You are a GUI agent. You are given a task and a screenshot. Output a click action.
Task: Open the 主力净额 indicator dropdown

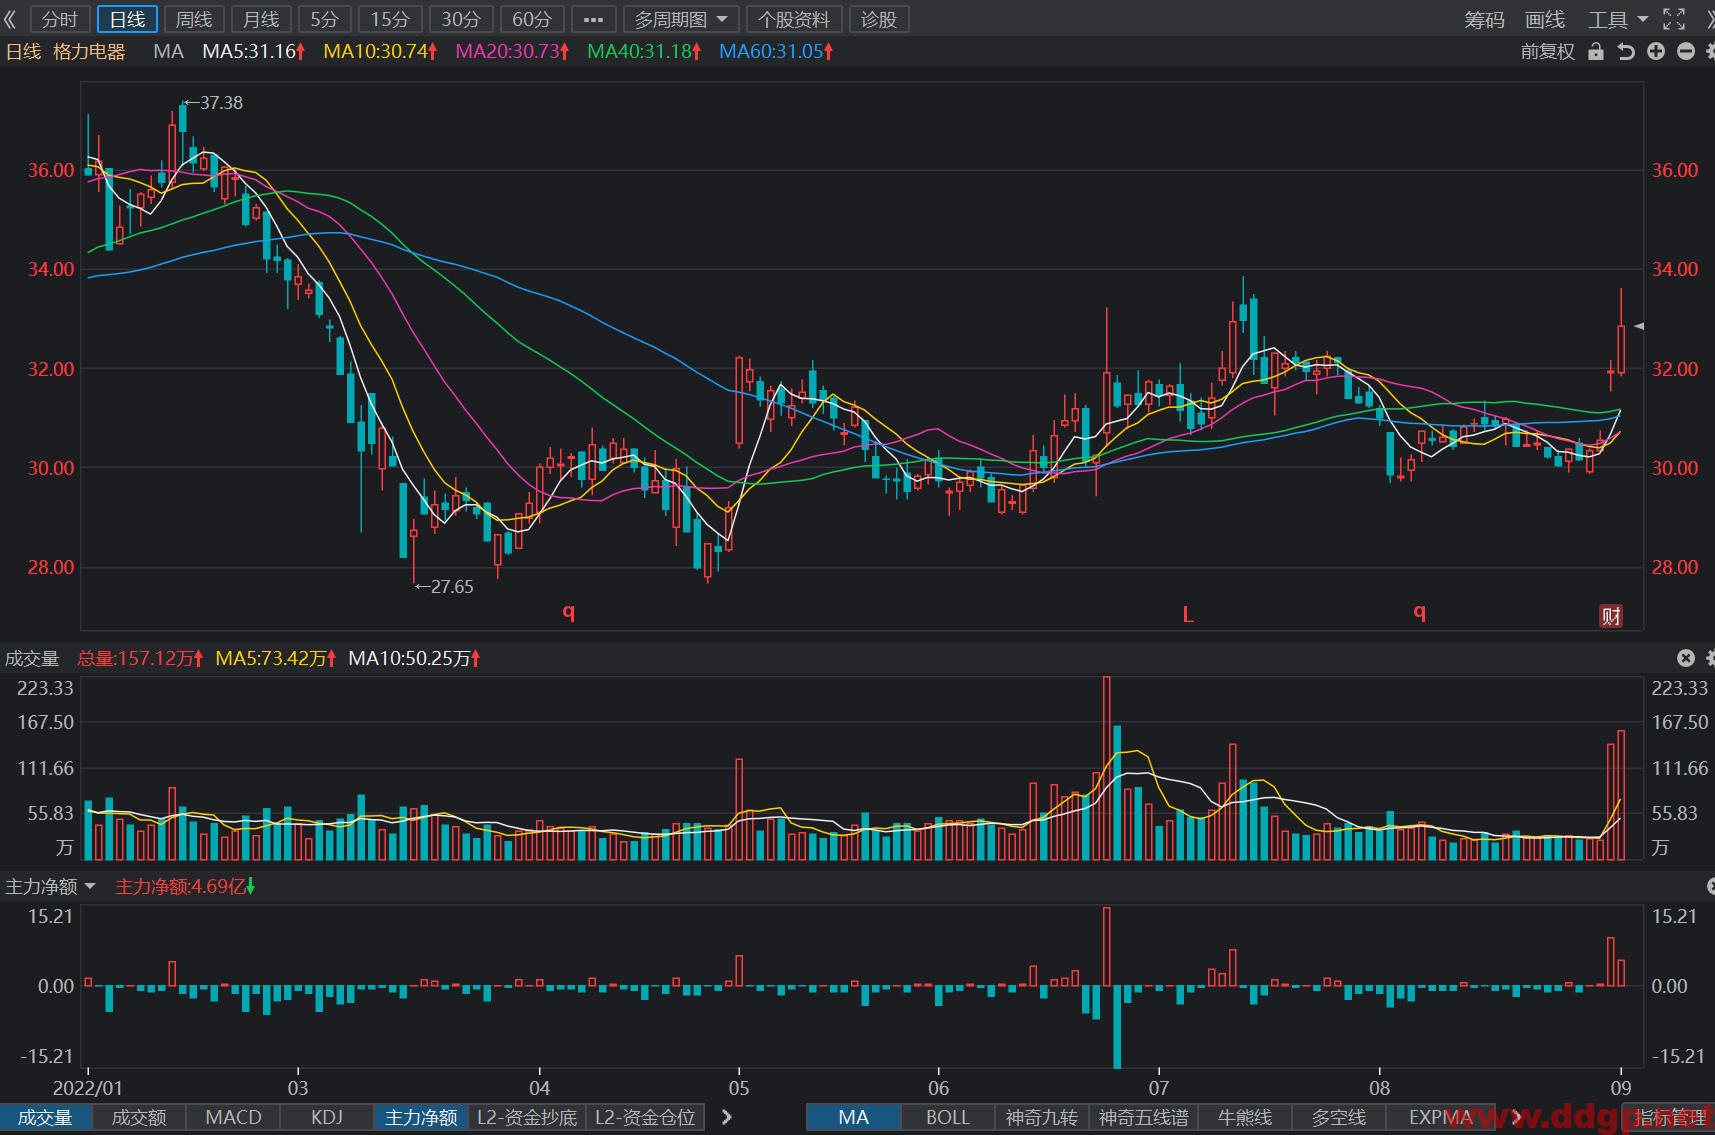pyautogui.click(x=50, y=886)
